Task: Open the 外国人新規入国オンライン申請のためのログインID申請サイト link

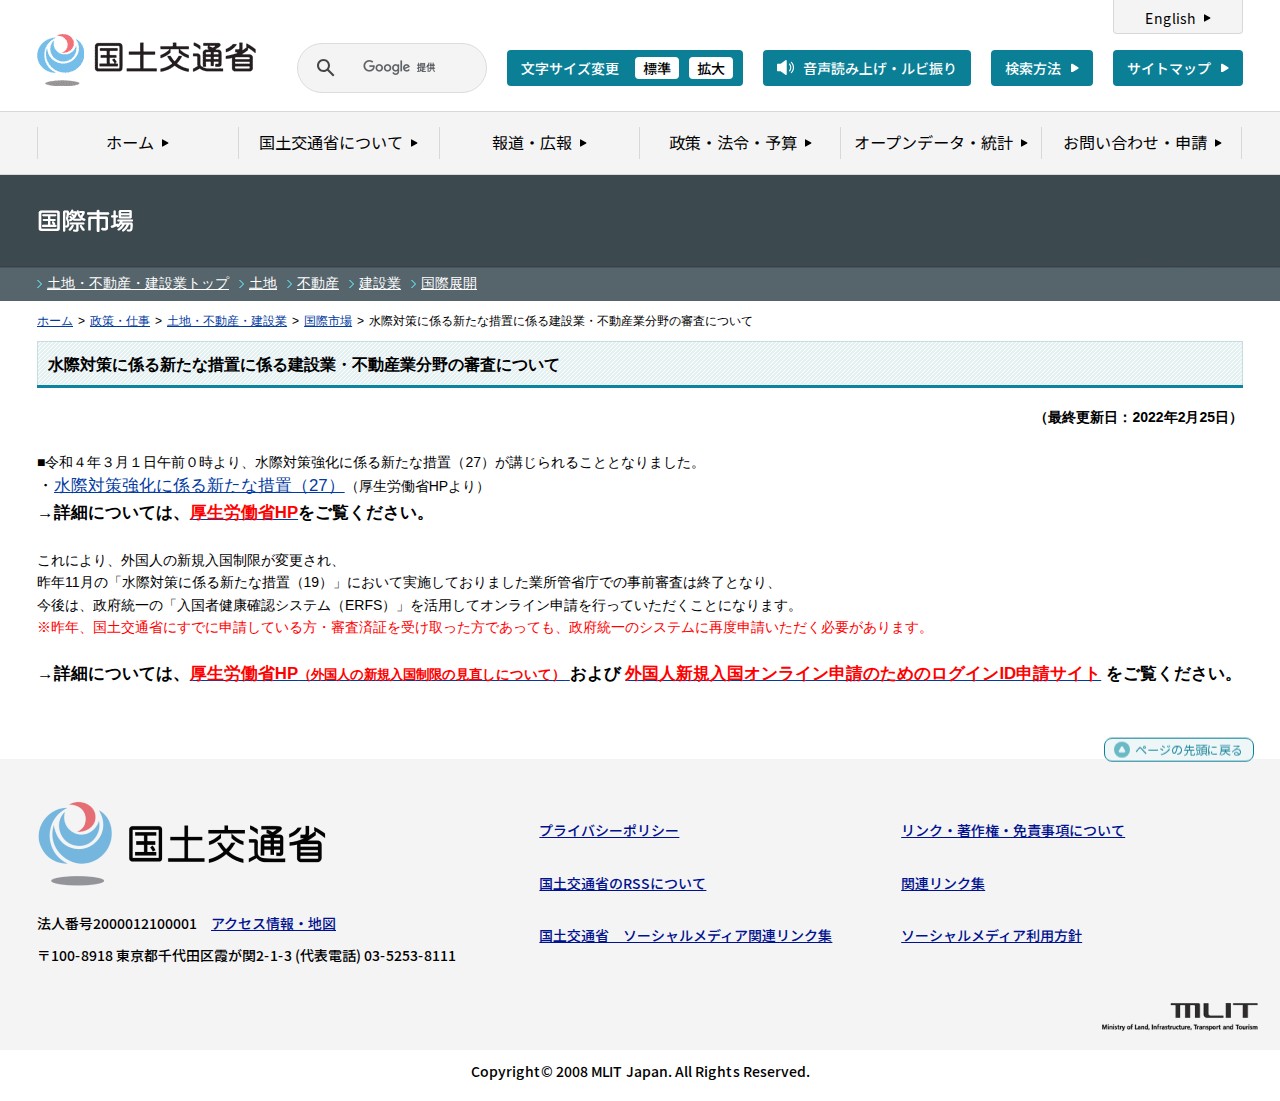Action: 863,674
